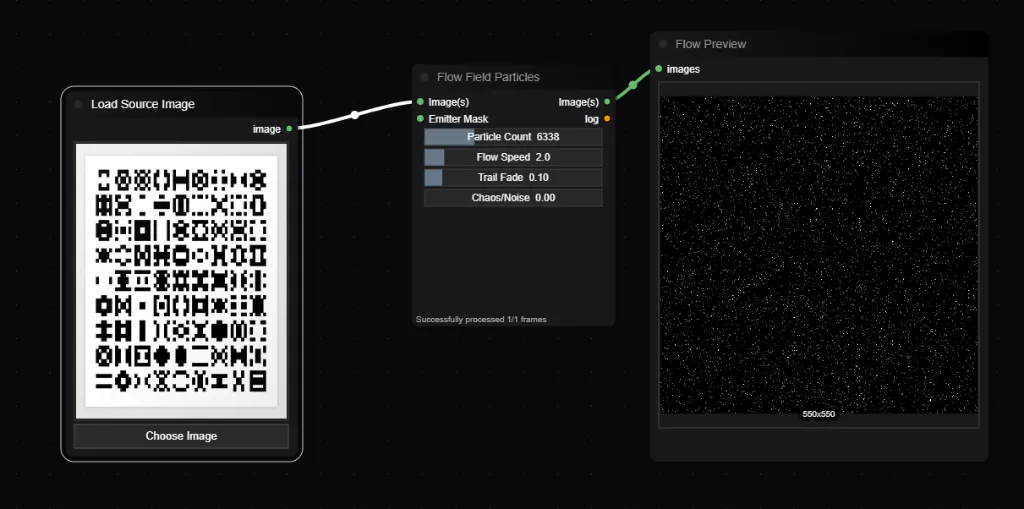The height and width of the screenshot is (509, 1024).
Task: Select the Flow Preview title
Action: 711,44
